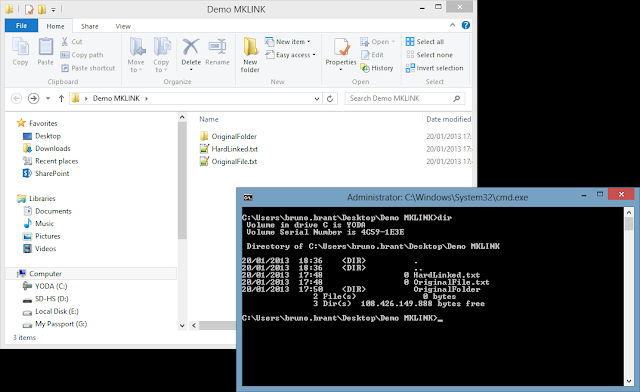Select Libraries in navigation pane

tap(42, 198)
